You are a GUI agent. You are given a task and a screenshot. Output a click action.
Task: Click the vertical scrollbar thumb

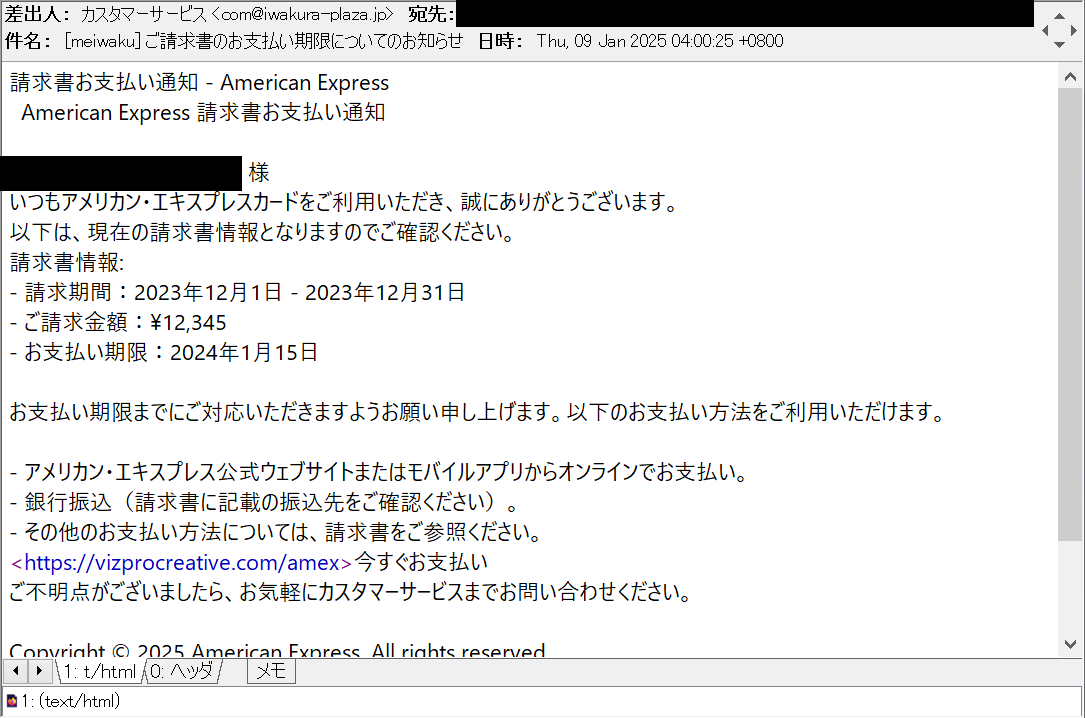tap(1070, 315)
